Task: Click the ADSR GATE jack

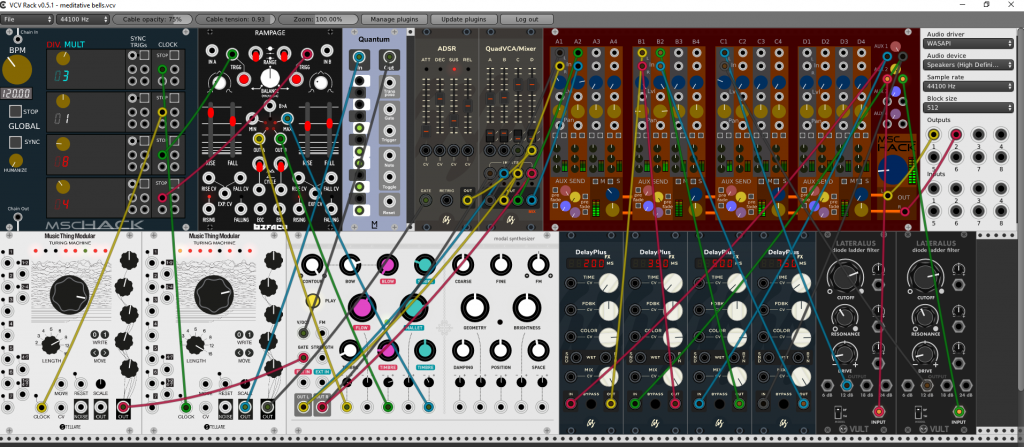Action: 426,199
